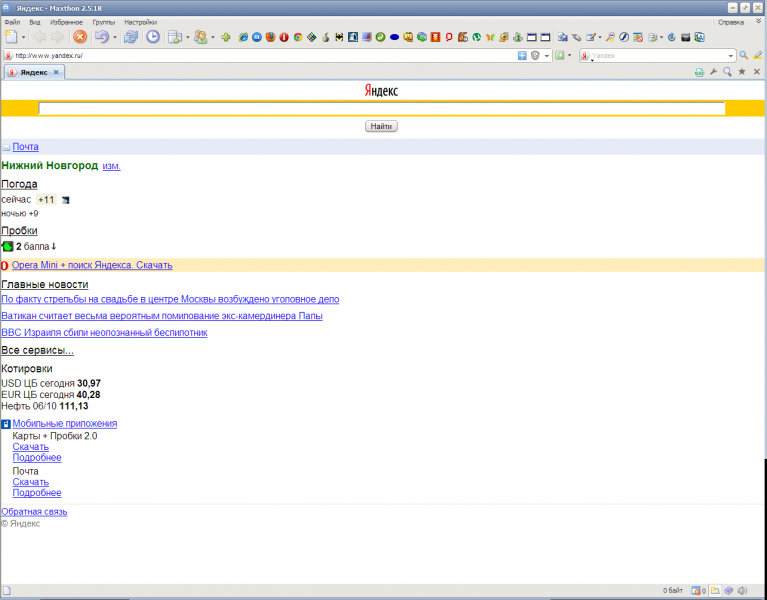Image resolution: width=767 pixels, height=600 pixels.
Task: Click the yellow tabs icon in the status bar
Action: (x=715, y=590)
